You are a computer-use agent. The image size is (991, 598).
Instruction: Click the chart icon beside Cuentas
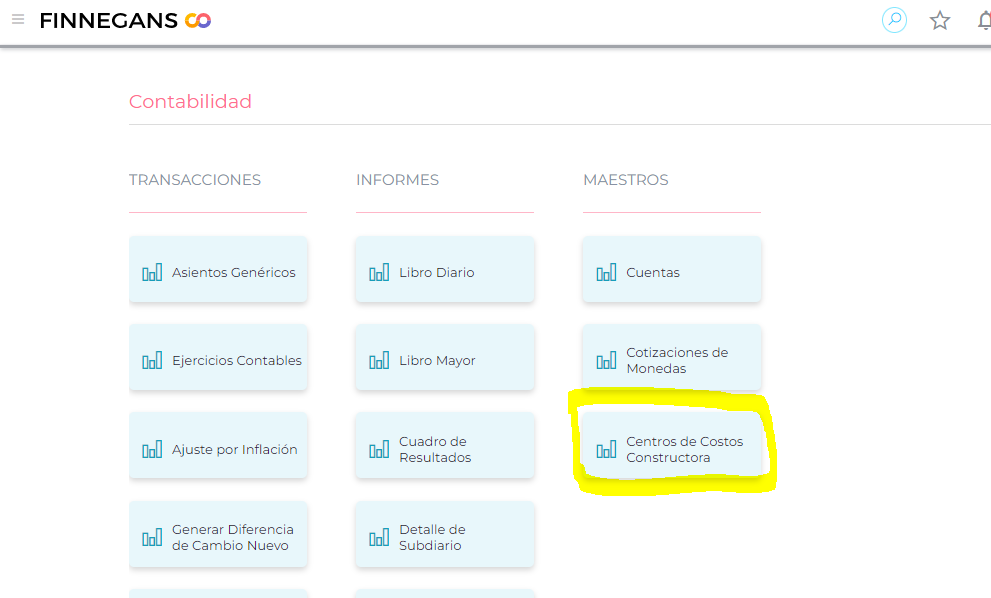(x=606, y=272)
